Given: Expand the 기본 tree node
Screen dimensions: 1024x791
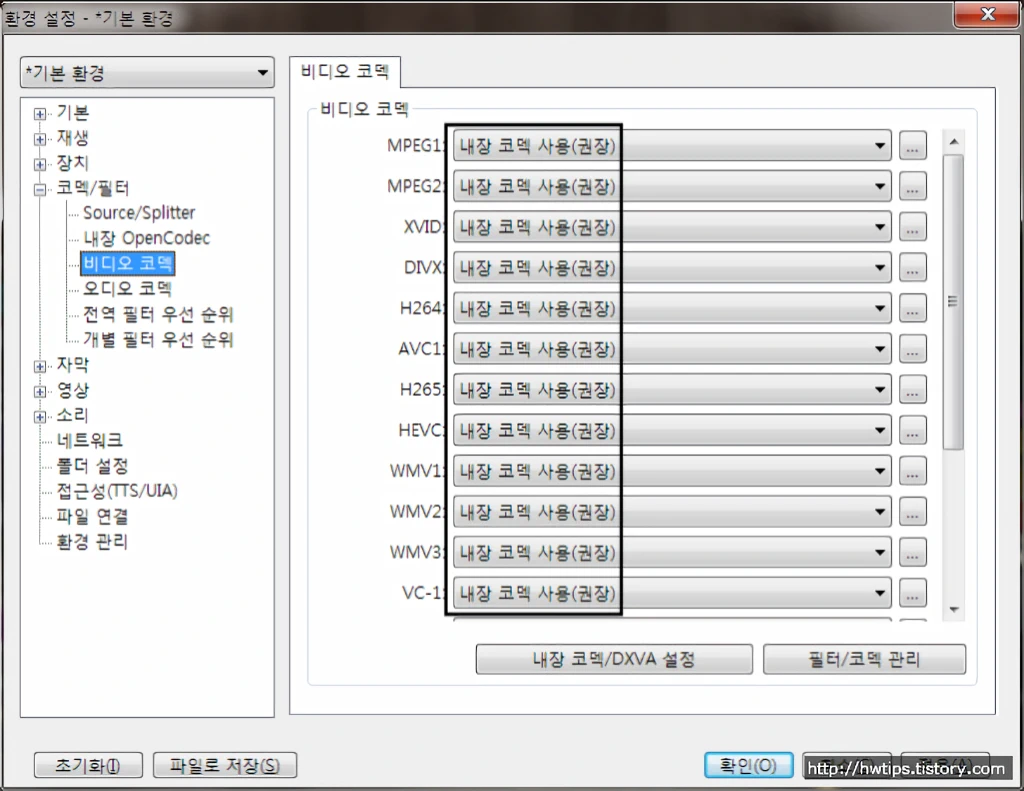Looking at the screenshot, I should (x=38, y=113).
